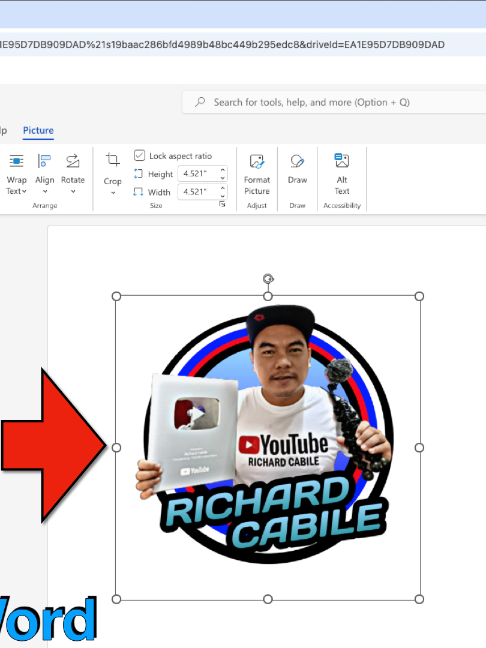
Task: Open the Format Picture pane
Action: point(257,174)
